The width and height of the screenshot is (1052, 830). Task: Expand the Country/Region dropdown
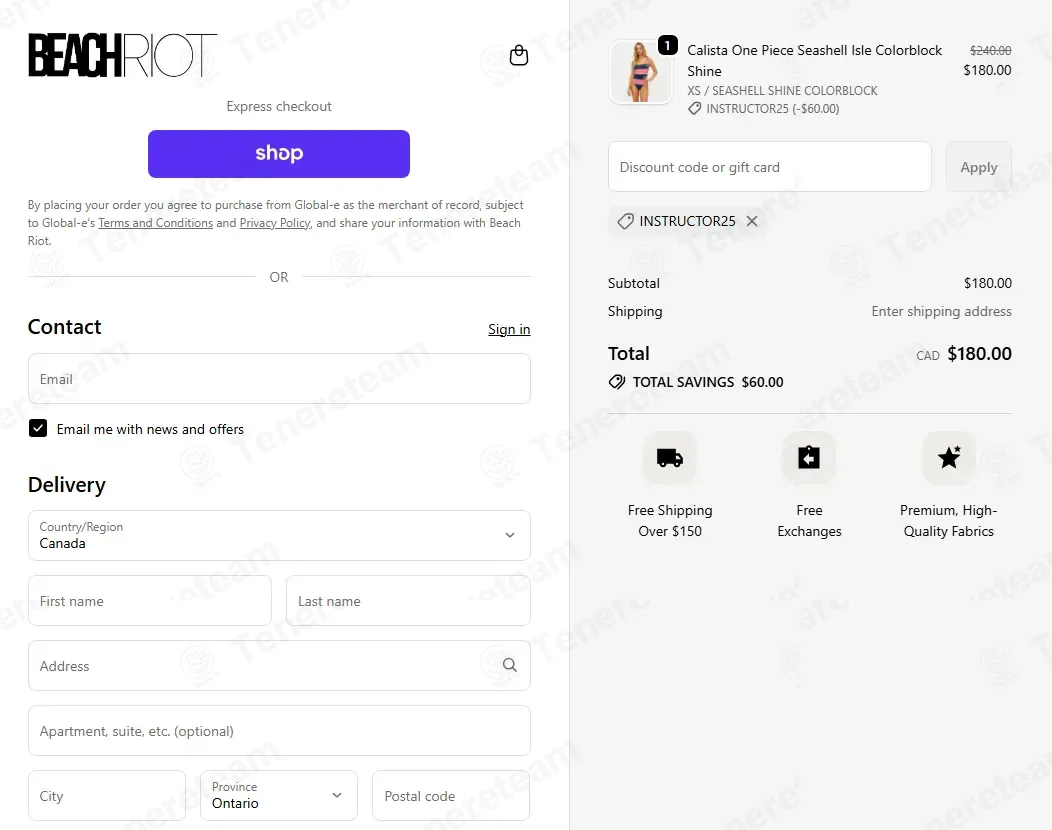point(279,535)
